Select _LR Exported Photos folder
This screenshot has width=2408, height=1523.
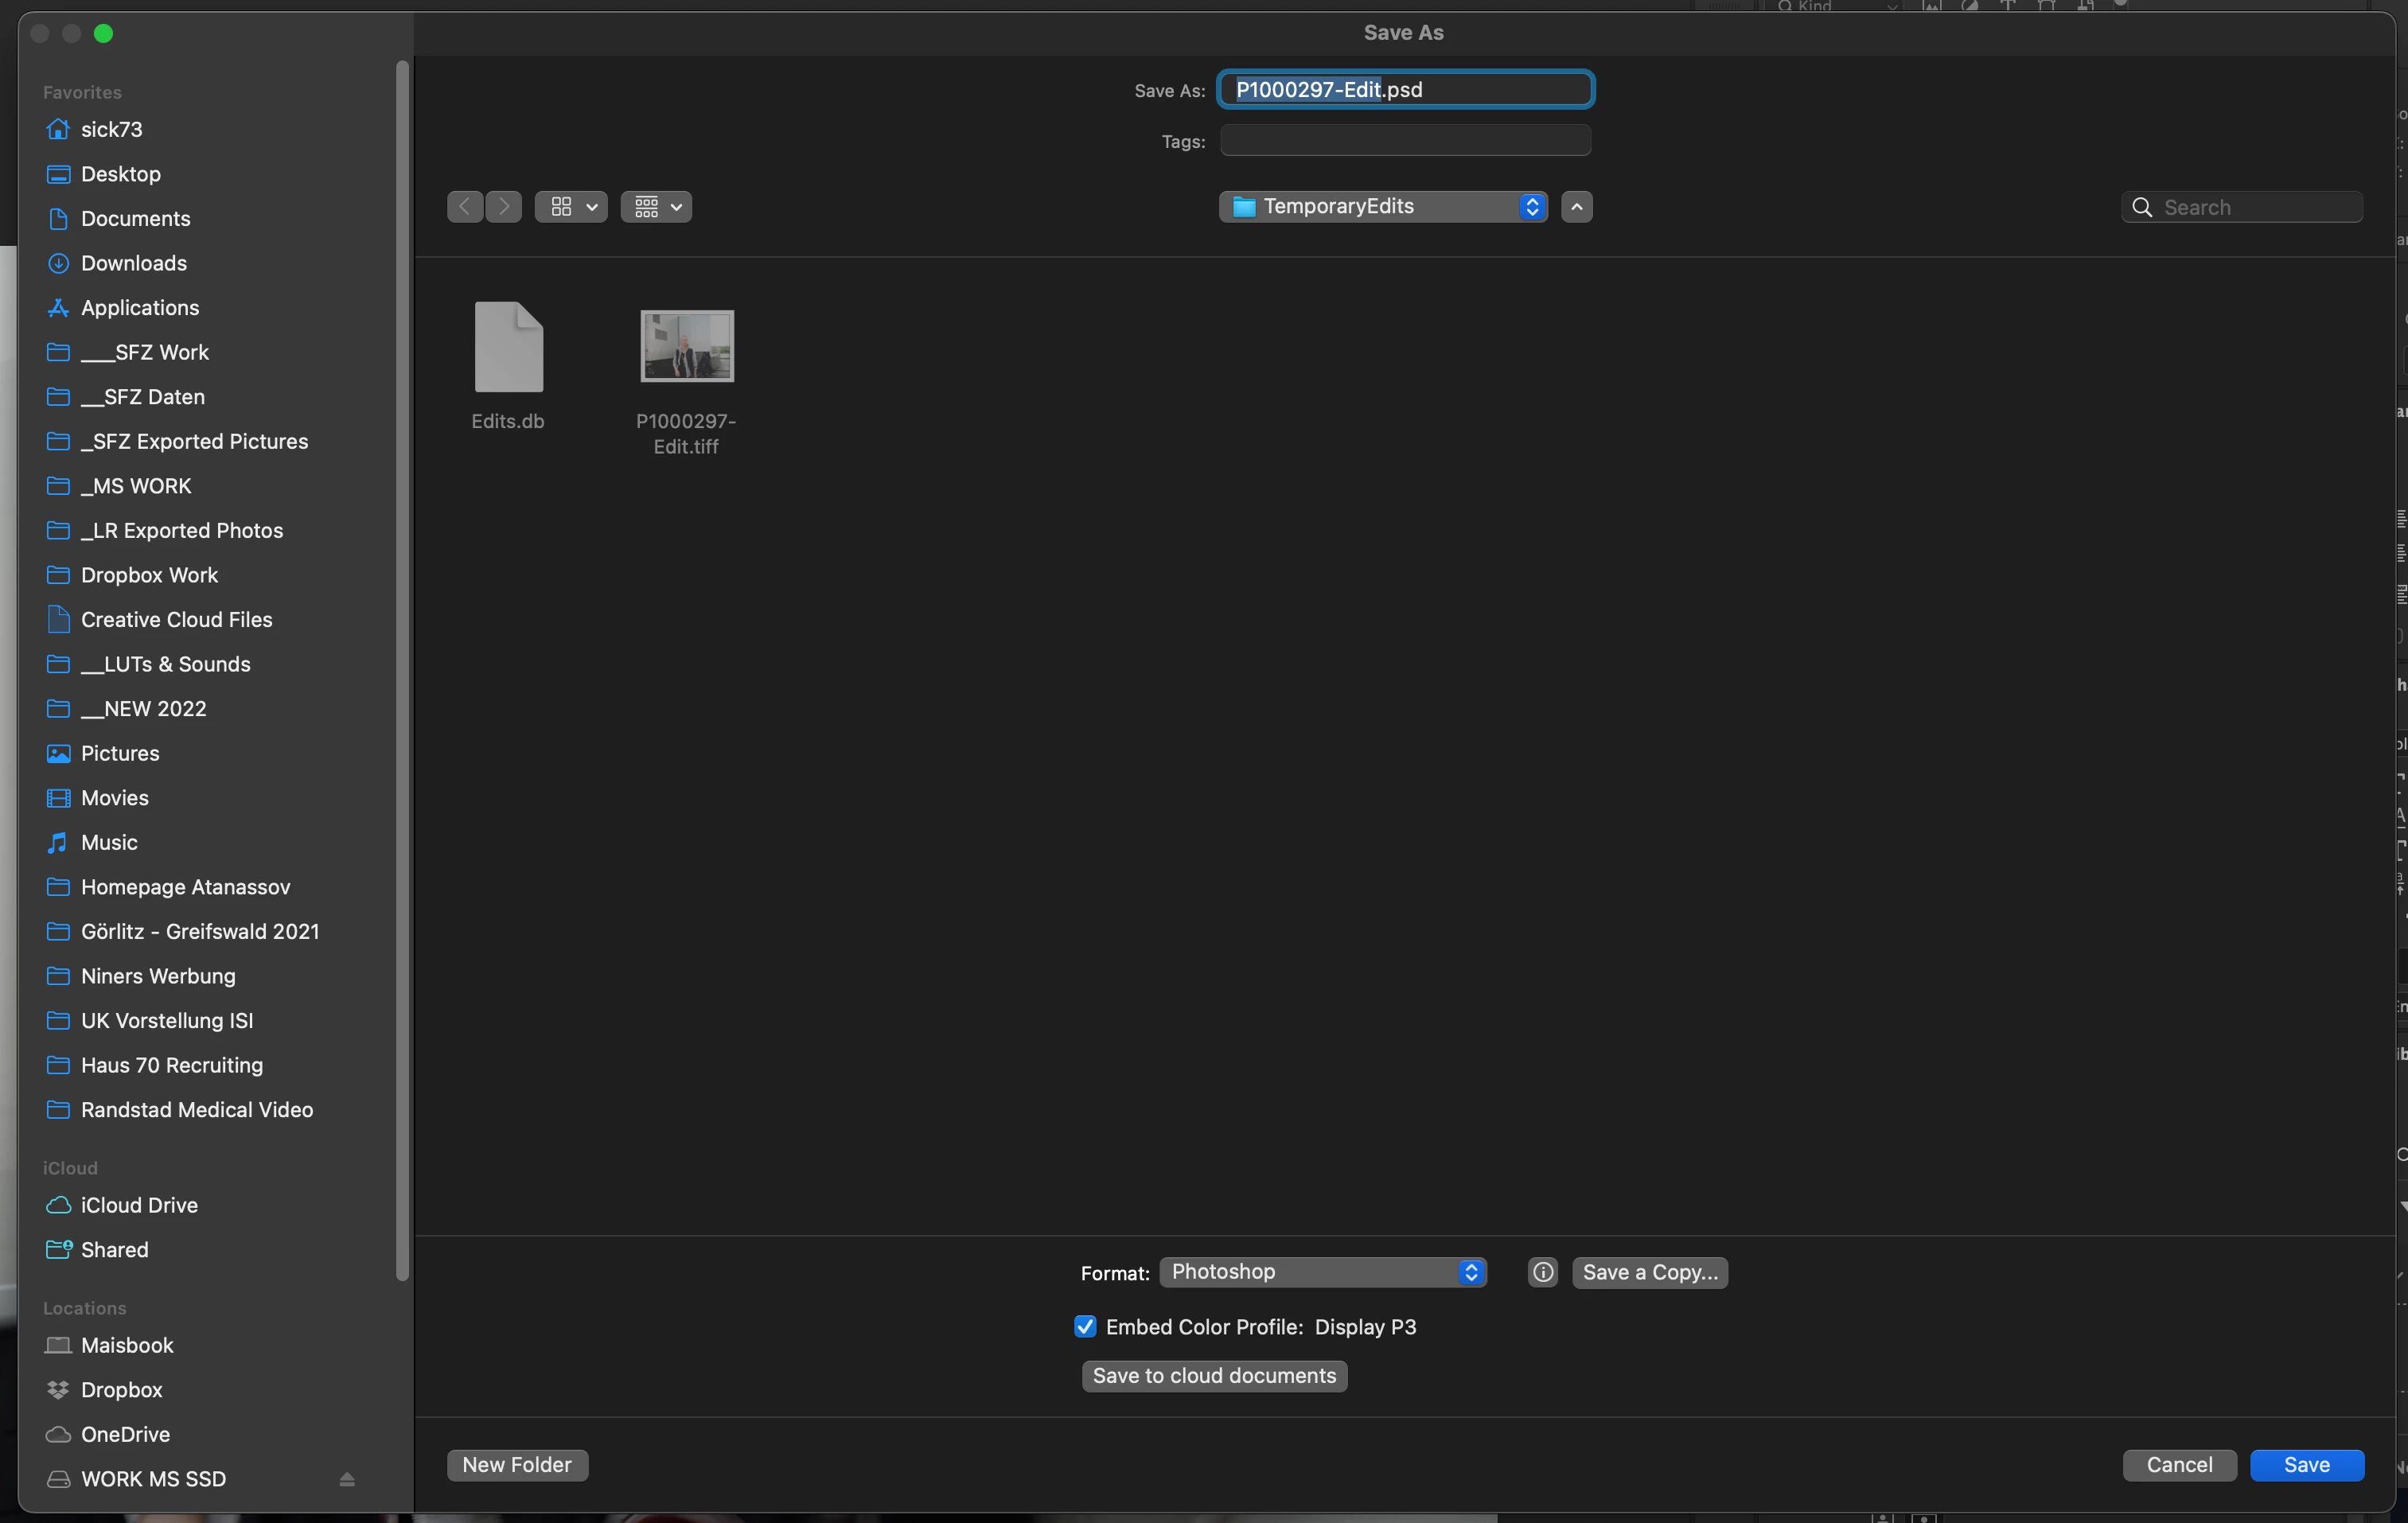tap(181, 531)
